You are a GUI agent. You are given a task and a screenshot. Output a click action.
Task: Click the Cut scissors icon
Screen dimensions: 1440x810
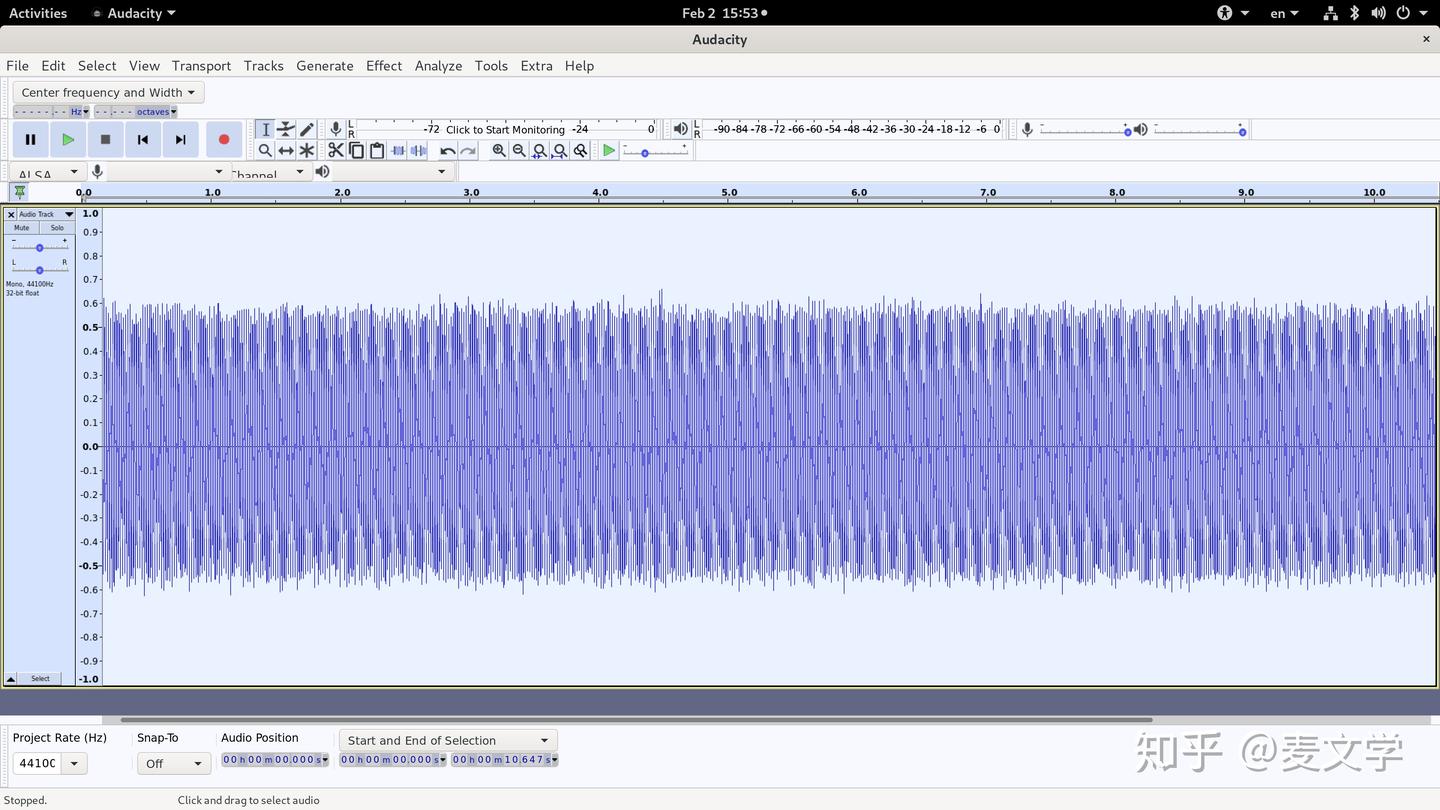click(336, 150)
